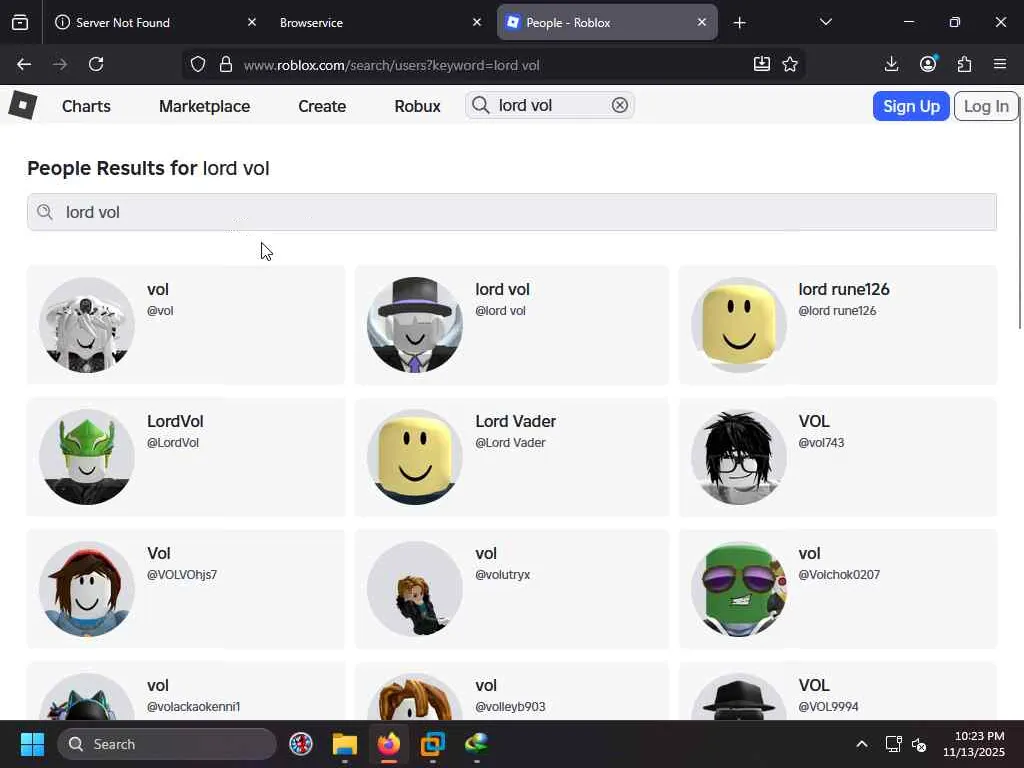The image size is (1024, 768).
Task: Click the muted volume tray icon
Action: [x=919, y=744]
